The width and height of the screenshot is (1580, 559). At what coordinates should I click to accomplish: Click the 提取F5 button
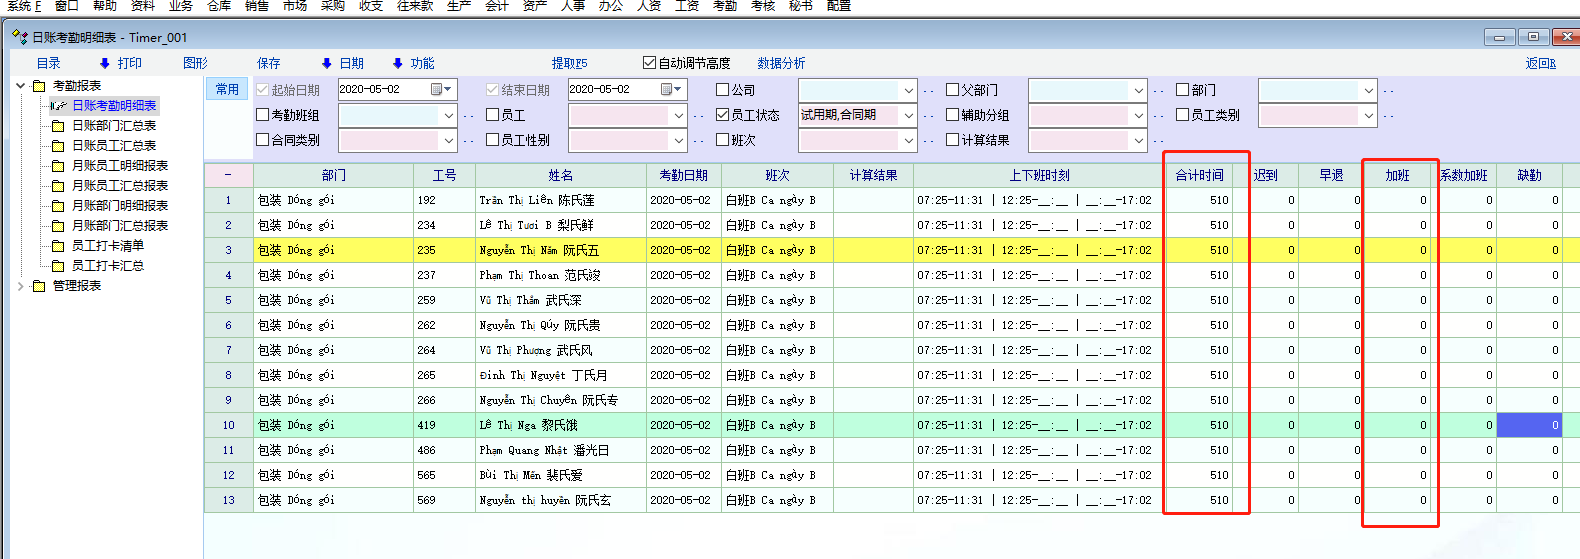click(569, 64)
